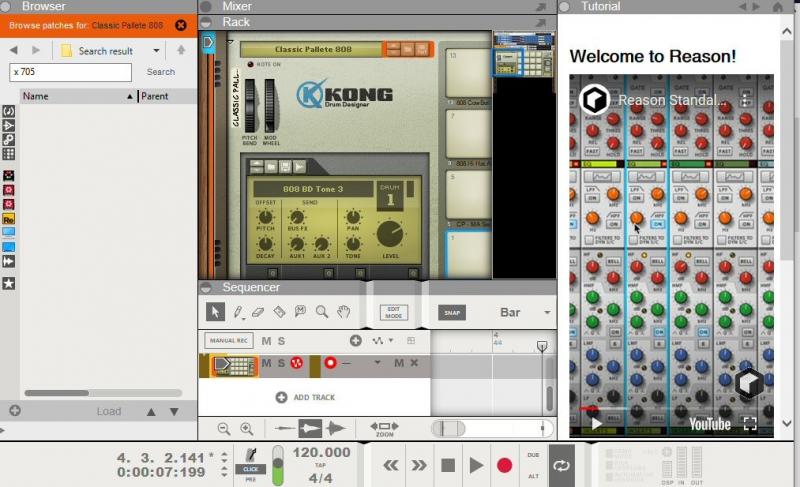Open the Search result location dropdown
The width and height of the screenshot is (800, 487).
coord(156,50)
